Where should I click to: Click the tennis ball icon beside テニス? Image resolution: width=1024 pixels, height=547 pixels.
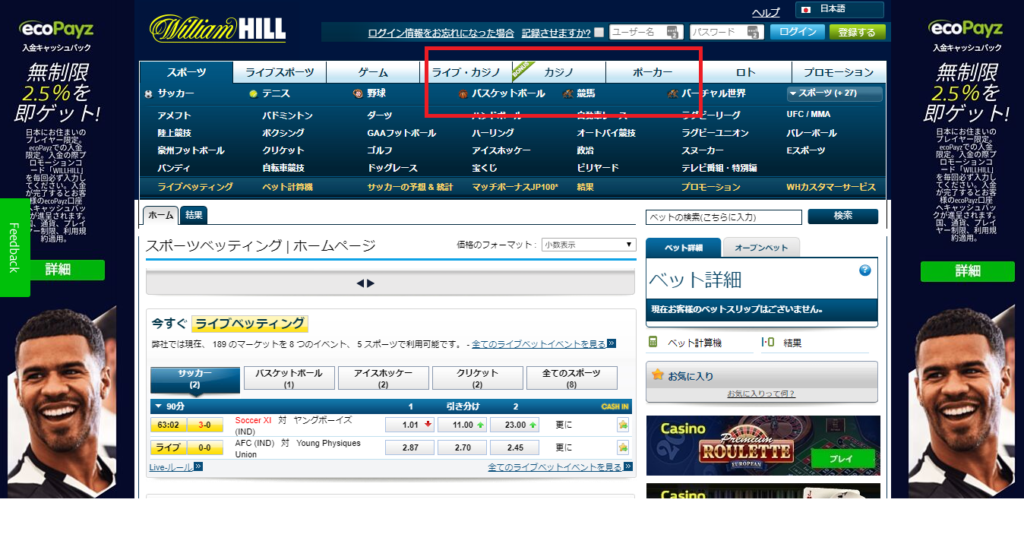click(253, 94)
